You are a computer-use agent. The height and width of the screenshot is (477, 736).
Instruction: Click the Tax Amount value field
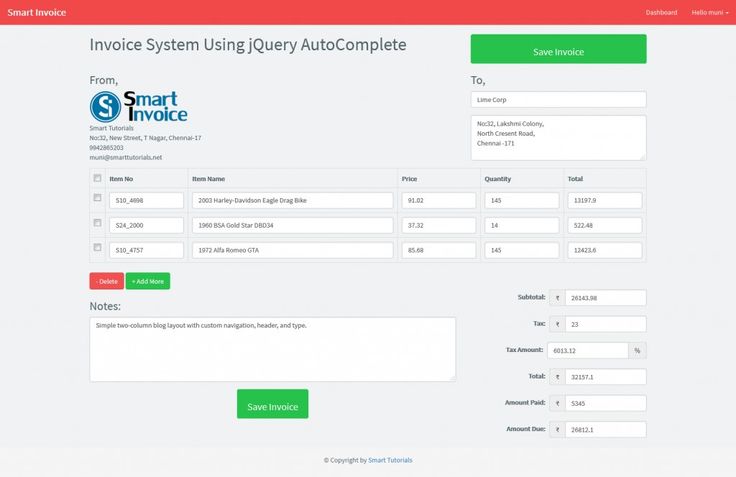[x=588, y=350]
